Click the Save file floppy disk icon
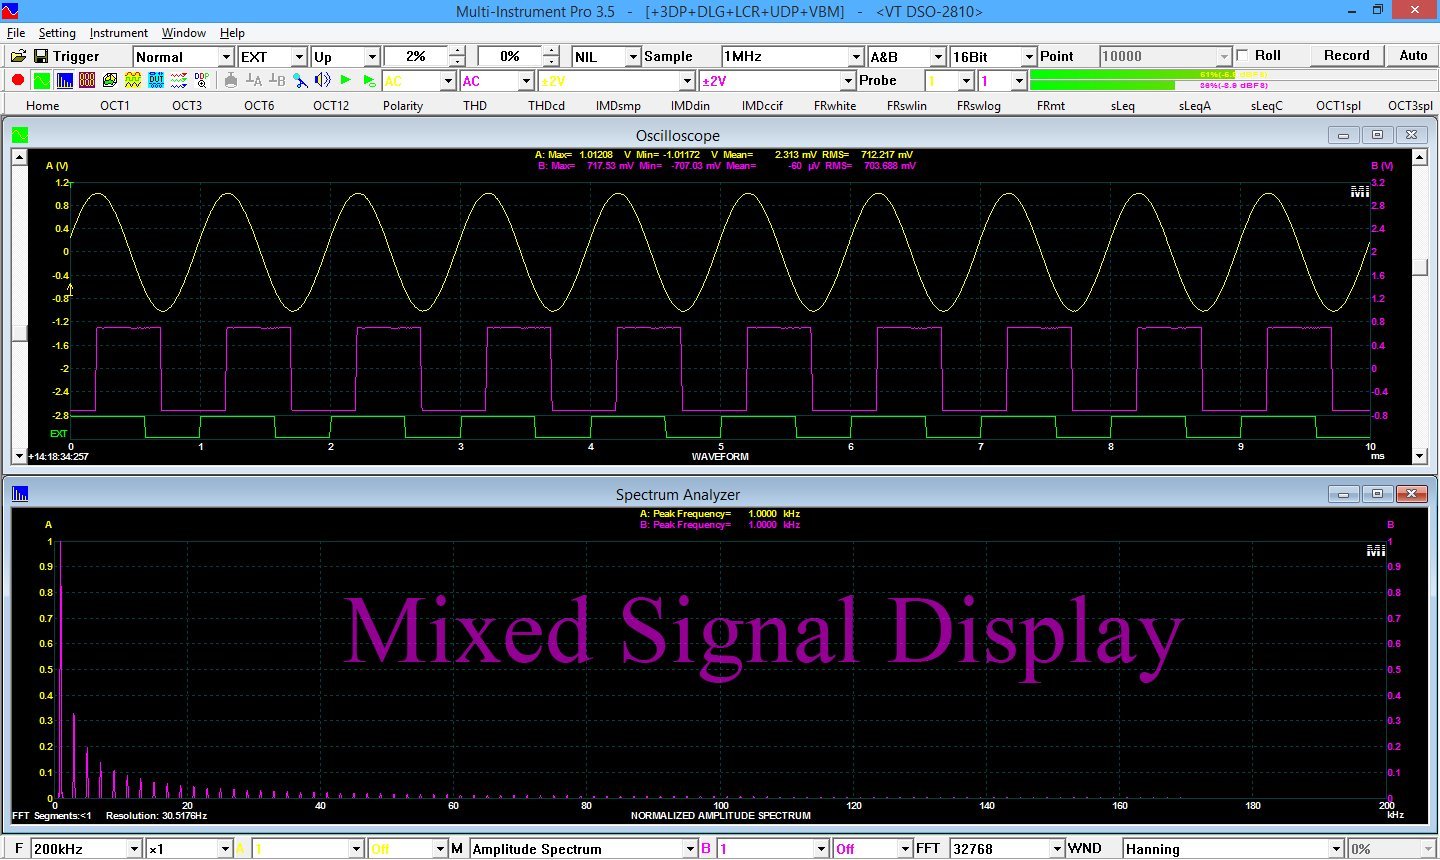This screenshot has height=860, width=1440. coord(41,56)
